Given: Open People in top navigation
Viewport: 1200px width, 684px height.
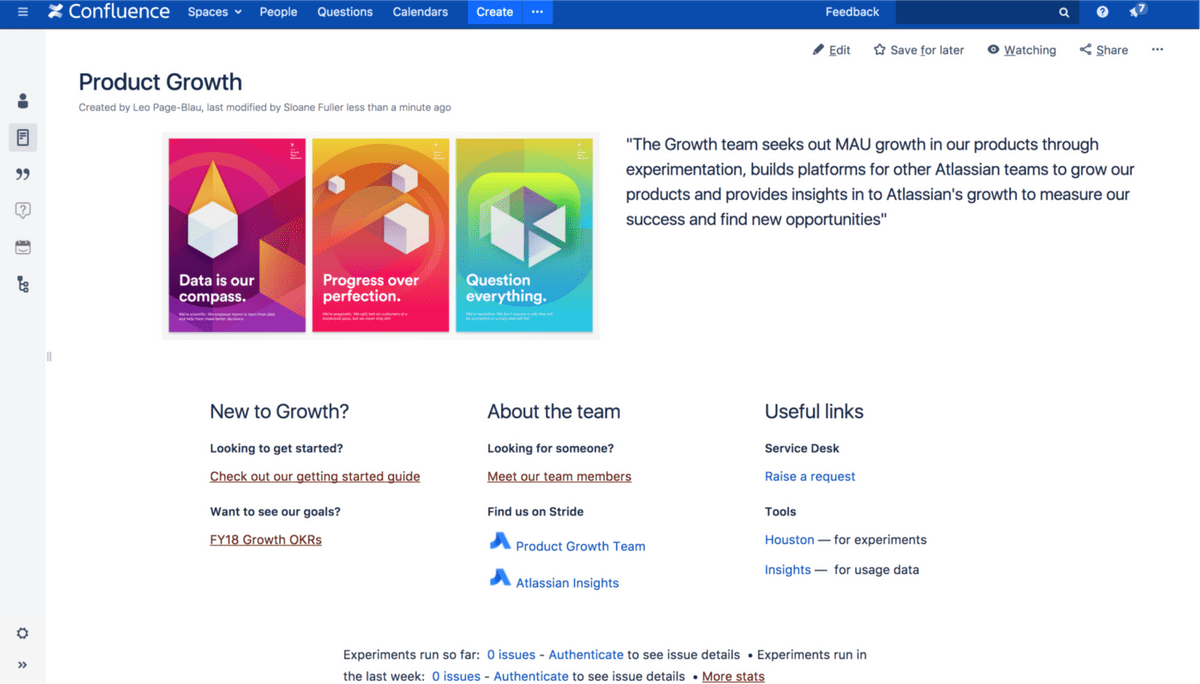Looking at the screenshot, I should click(x=278, y=12).
